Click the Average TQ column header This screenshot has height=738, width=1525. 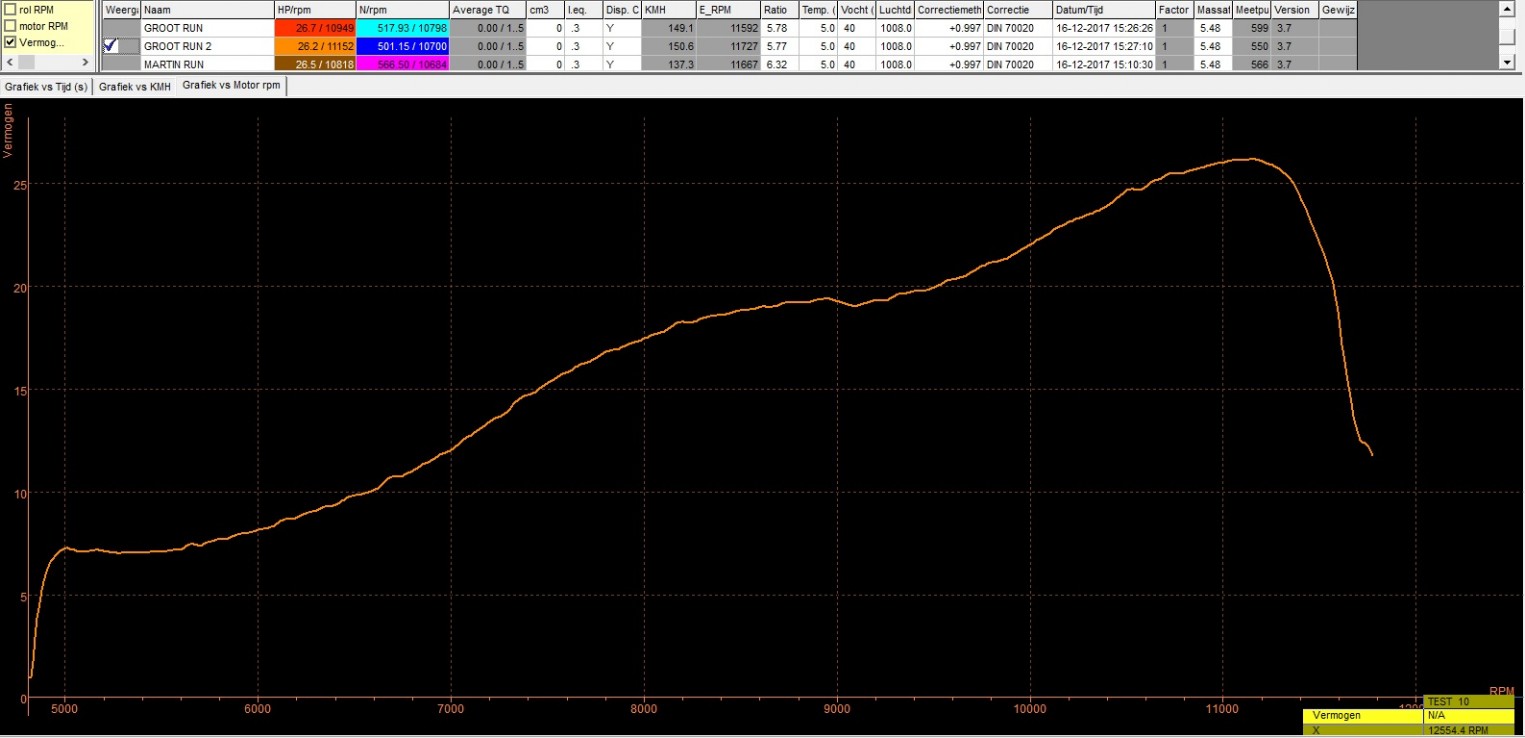point(489,9)
